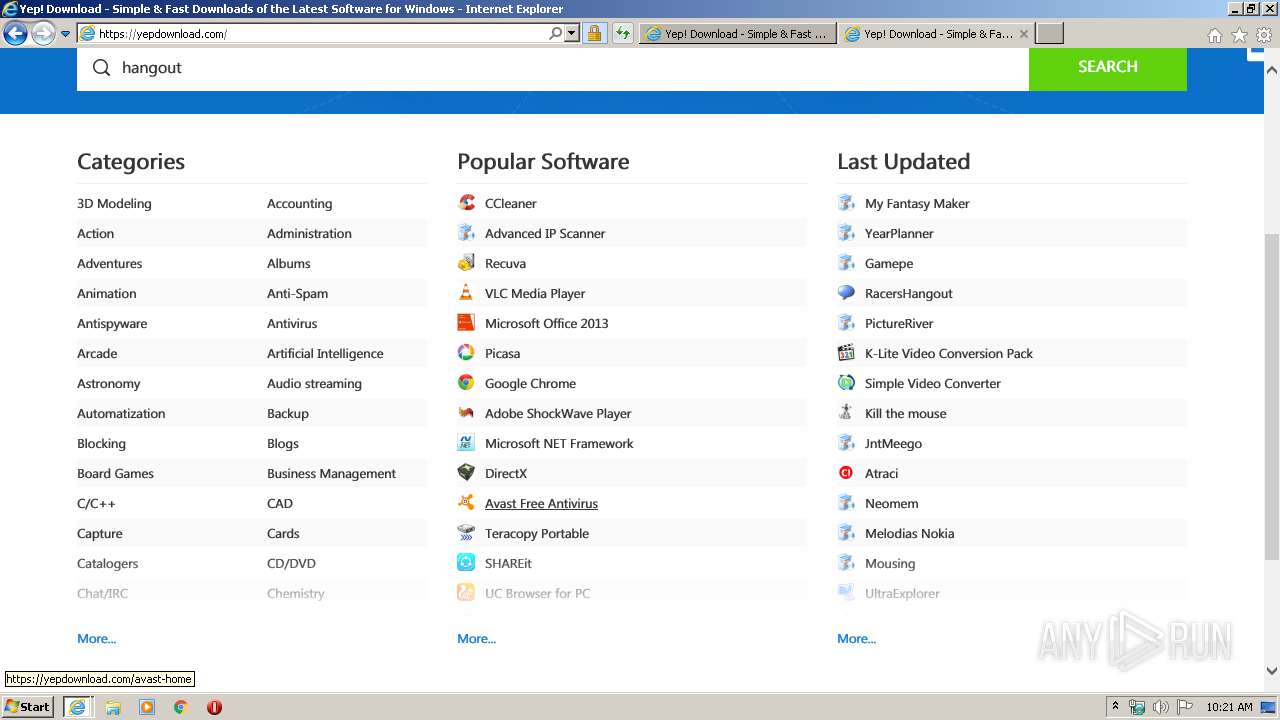
Task: Click the CCleaner icon
Action: click(466, 203)
